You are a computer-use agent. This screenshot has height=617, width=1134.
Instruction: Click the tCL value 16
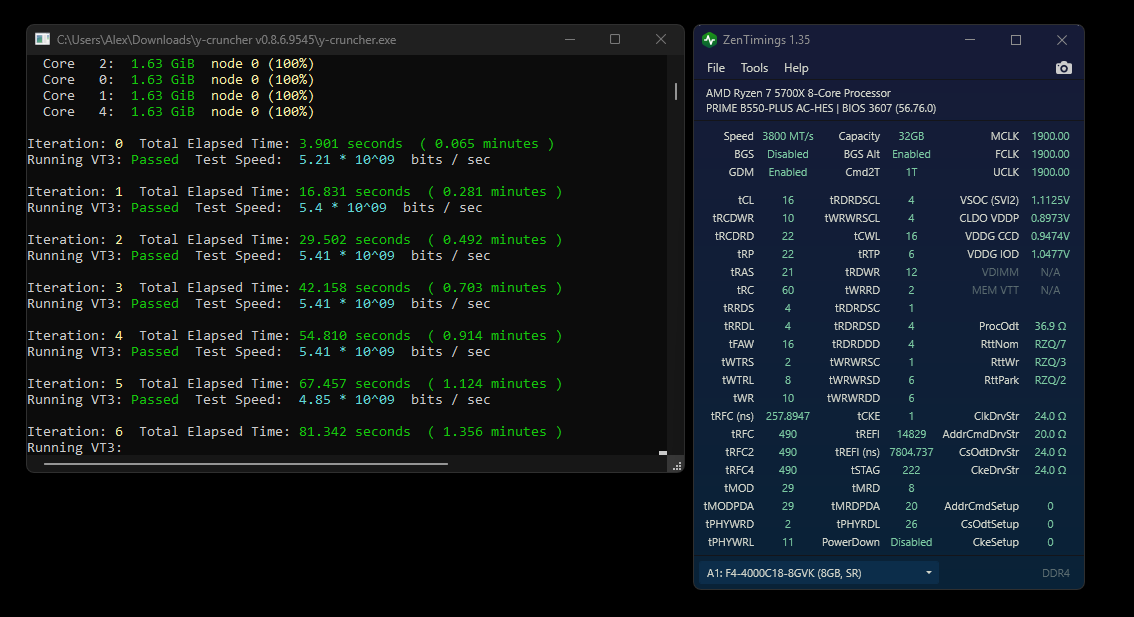(788, 200)
